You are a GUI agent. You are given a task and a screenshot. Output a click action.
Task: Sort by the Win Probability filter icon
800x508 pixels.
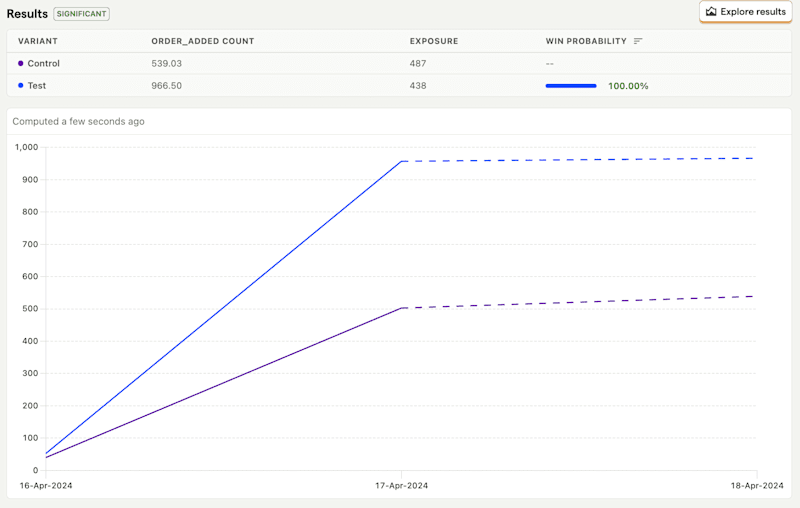point(638,41)
